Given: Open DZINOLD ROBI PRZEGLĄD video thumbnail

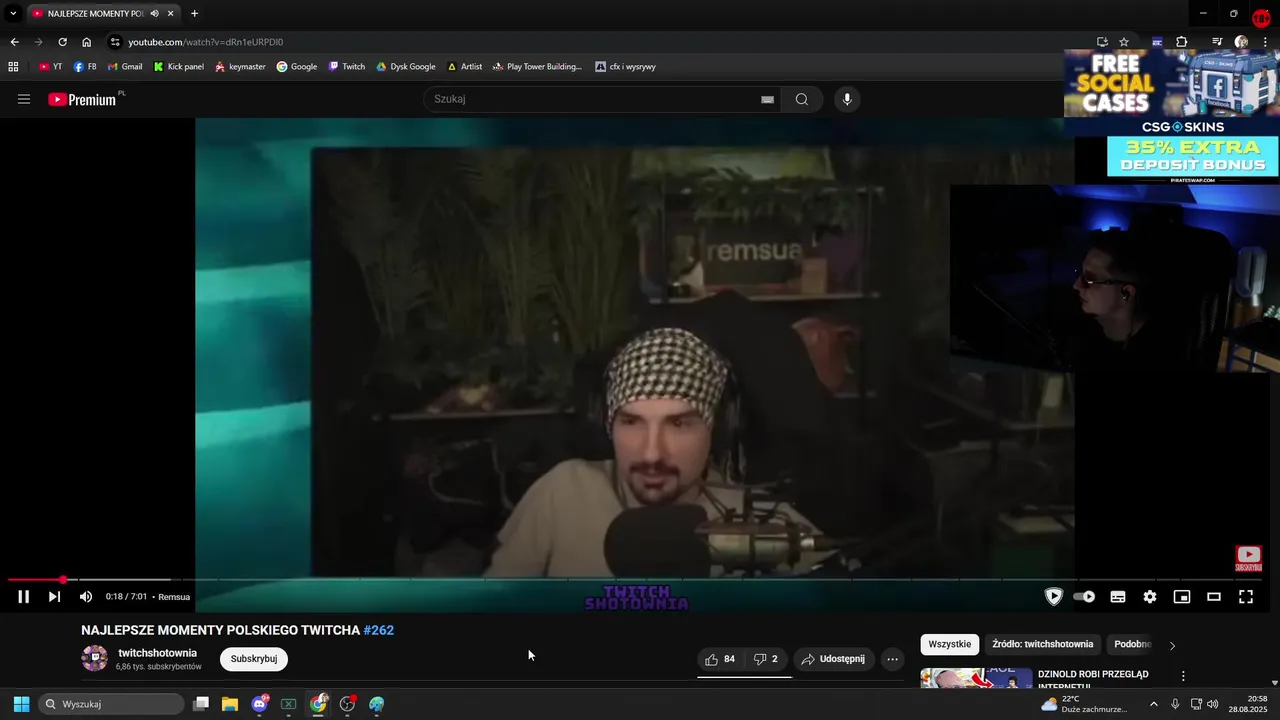Looking at the screenshot, I should (976, 678).
